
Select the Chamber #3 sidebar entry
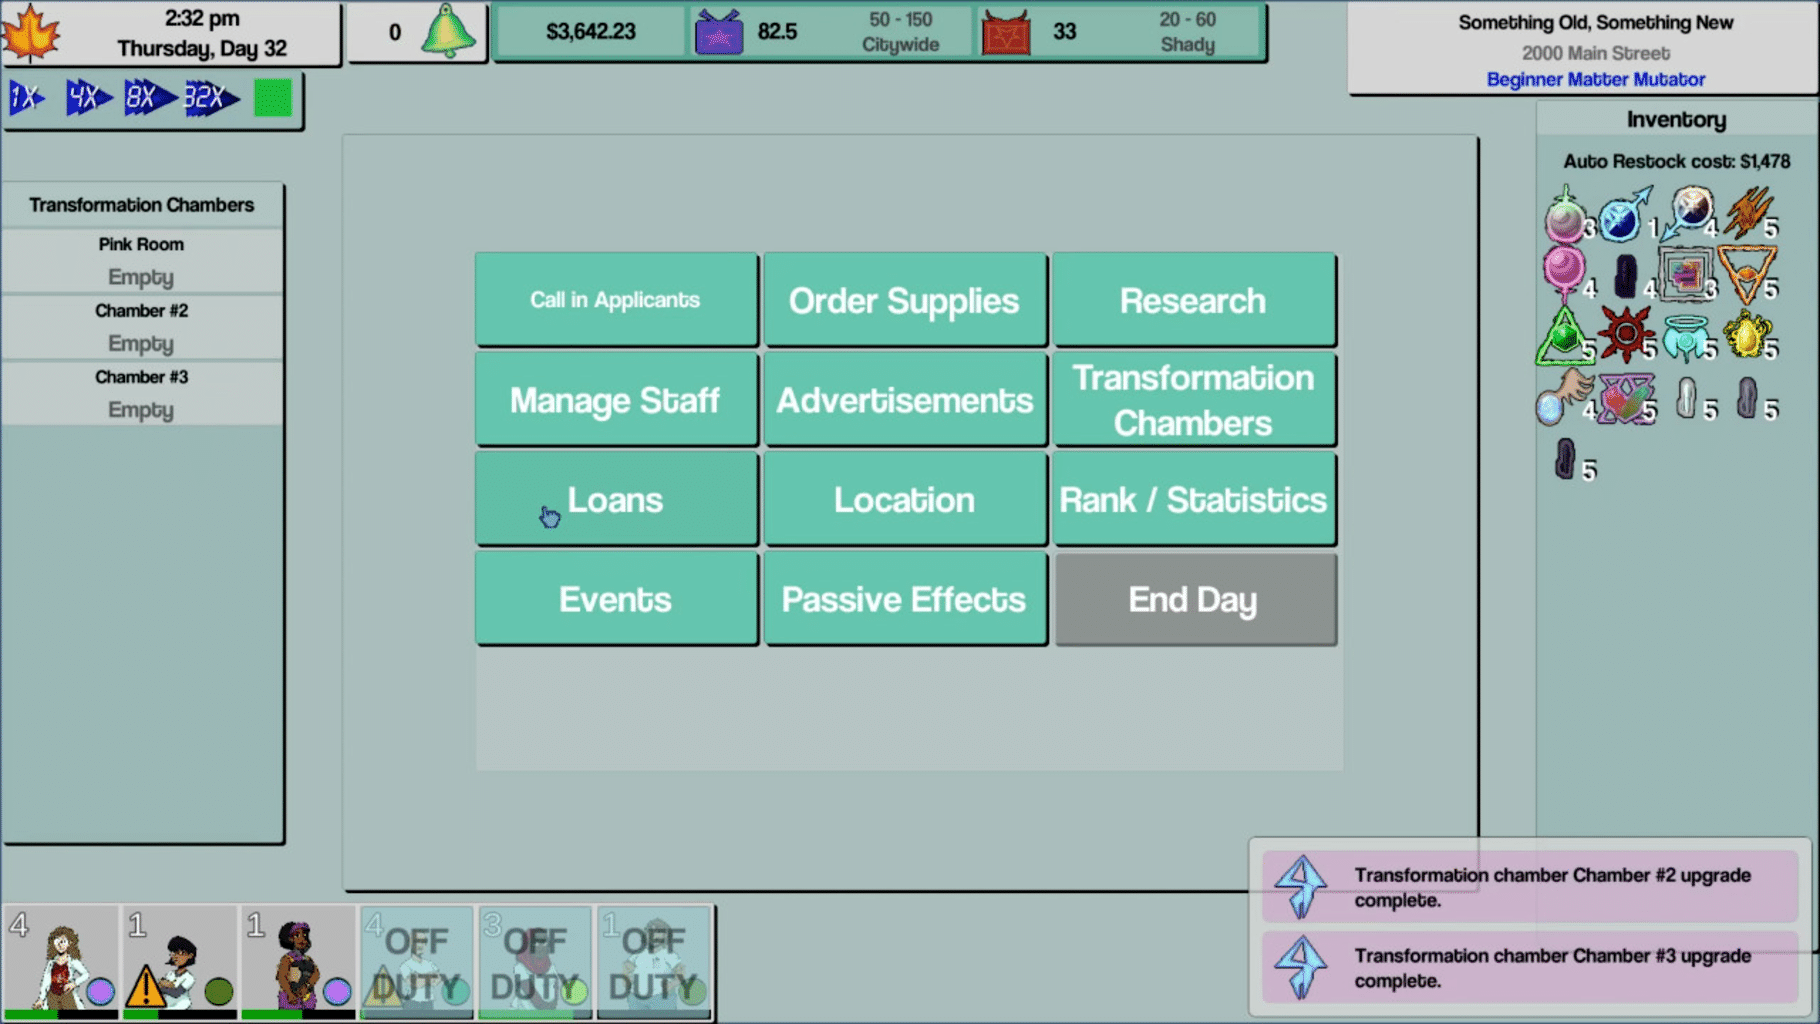[x=142, y=393]
